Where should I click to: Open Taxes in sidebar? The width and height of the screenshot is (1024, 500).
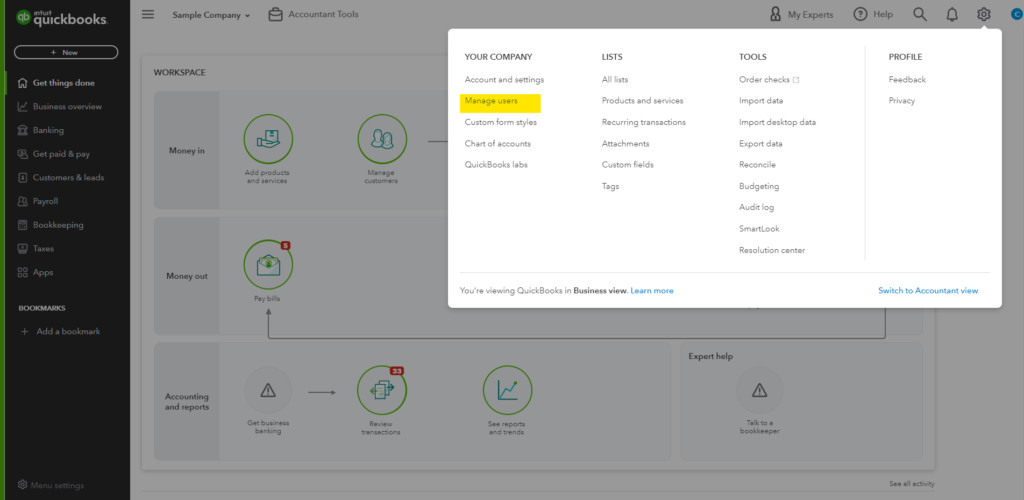pos(44,249)
